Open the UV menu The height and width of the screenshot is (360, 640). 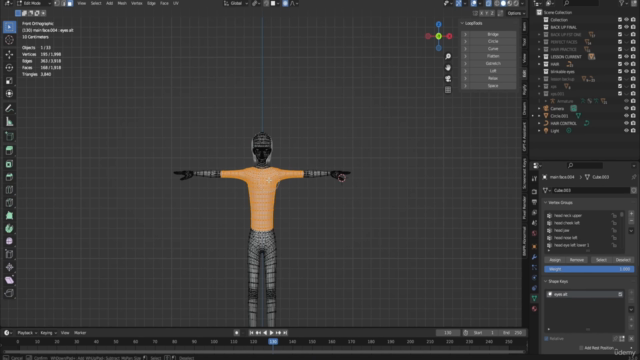[x=176, y=3]
